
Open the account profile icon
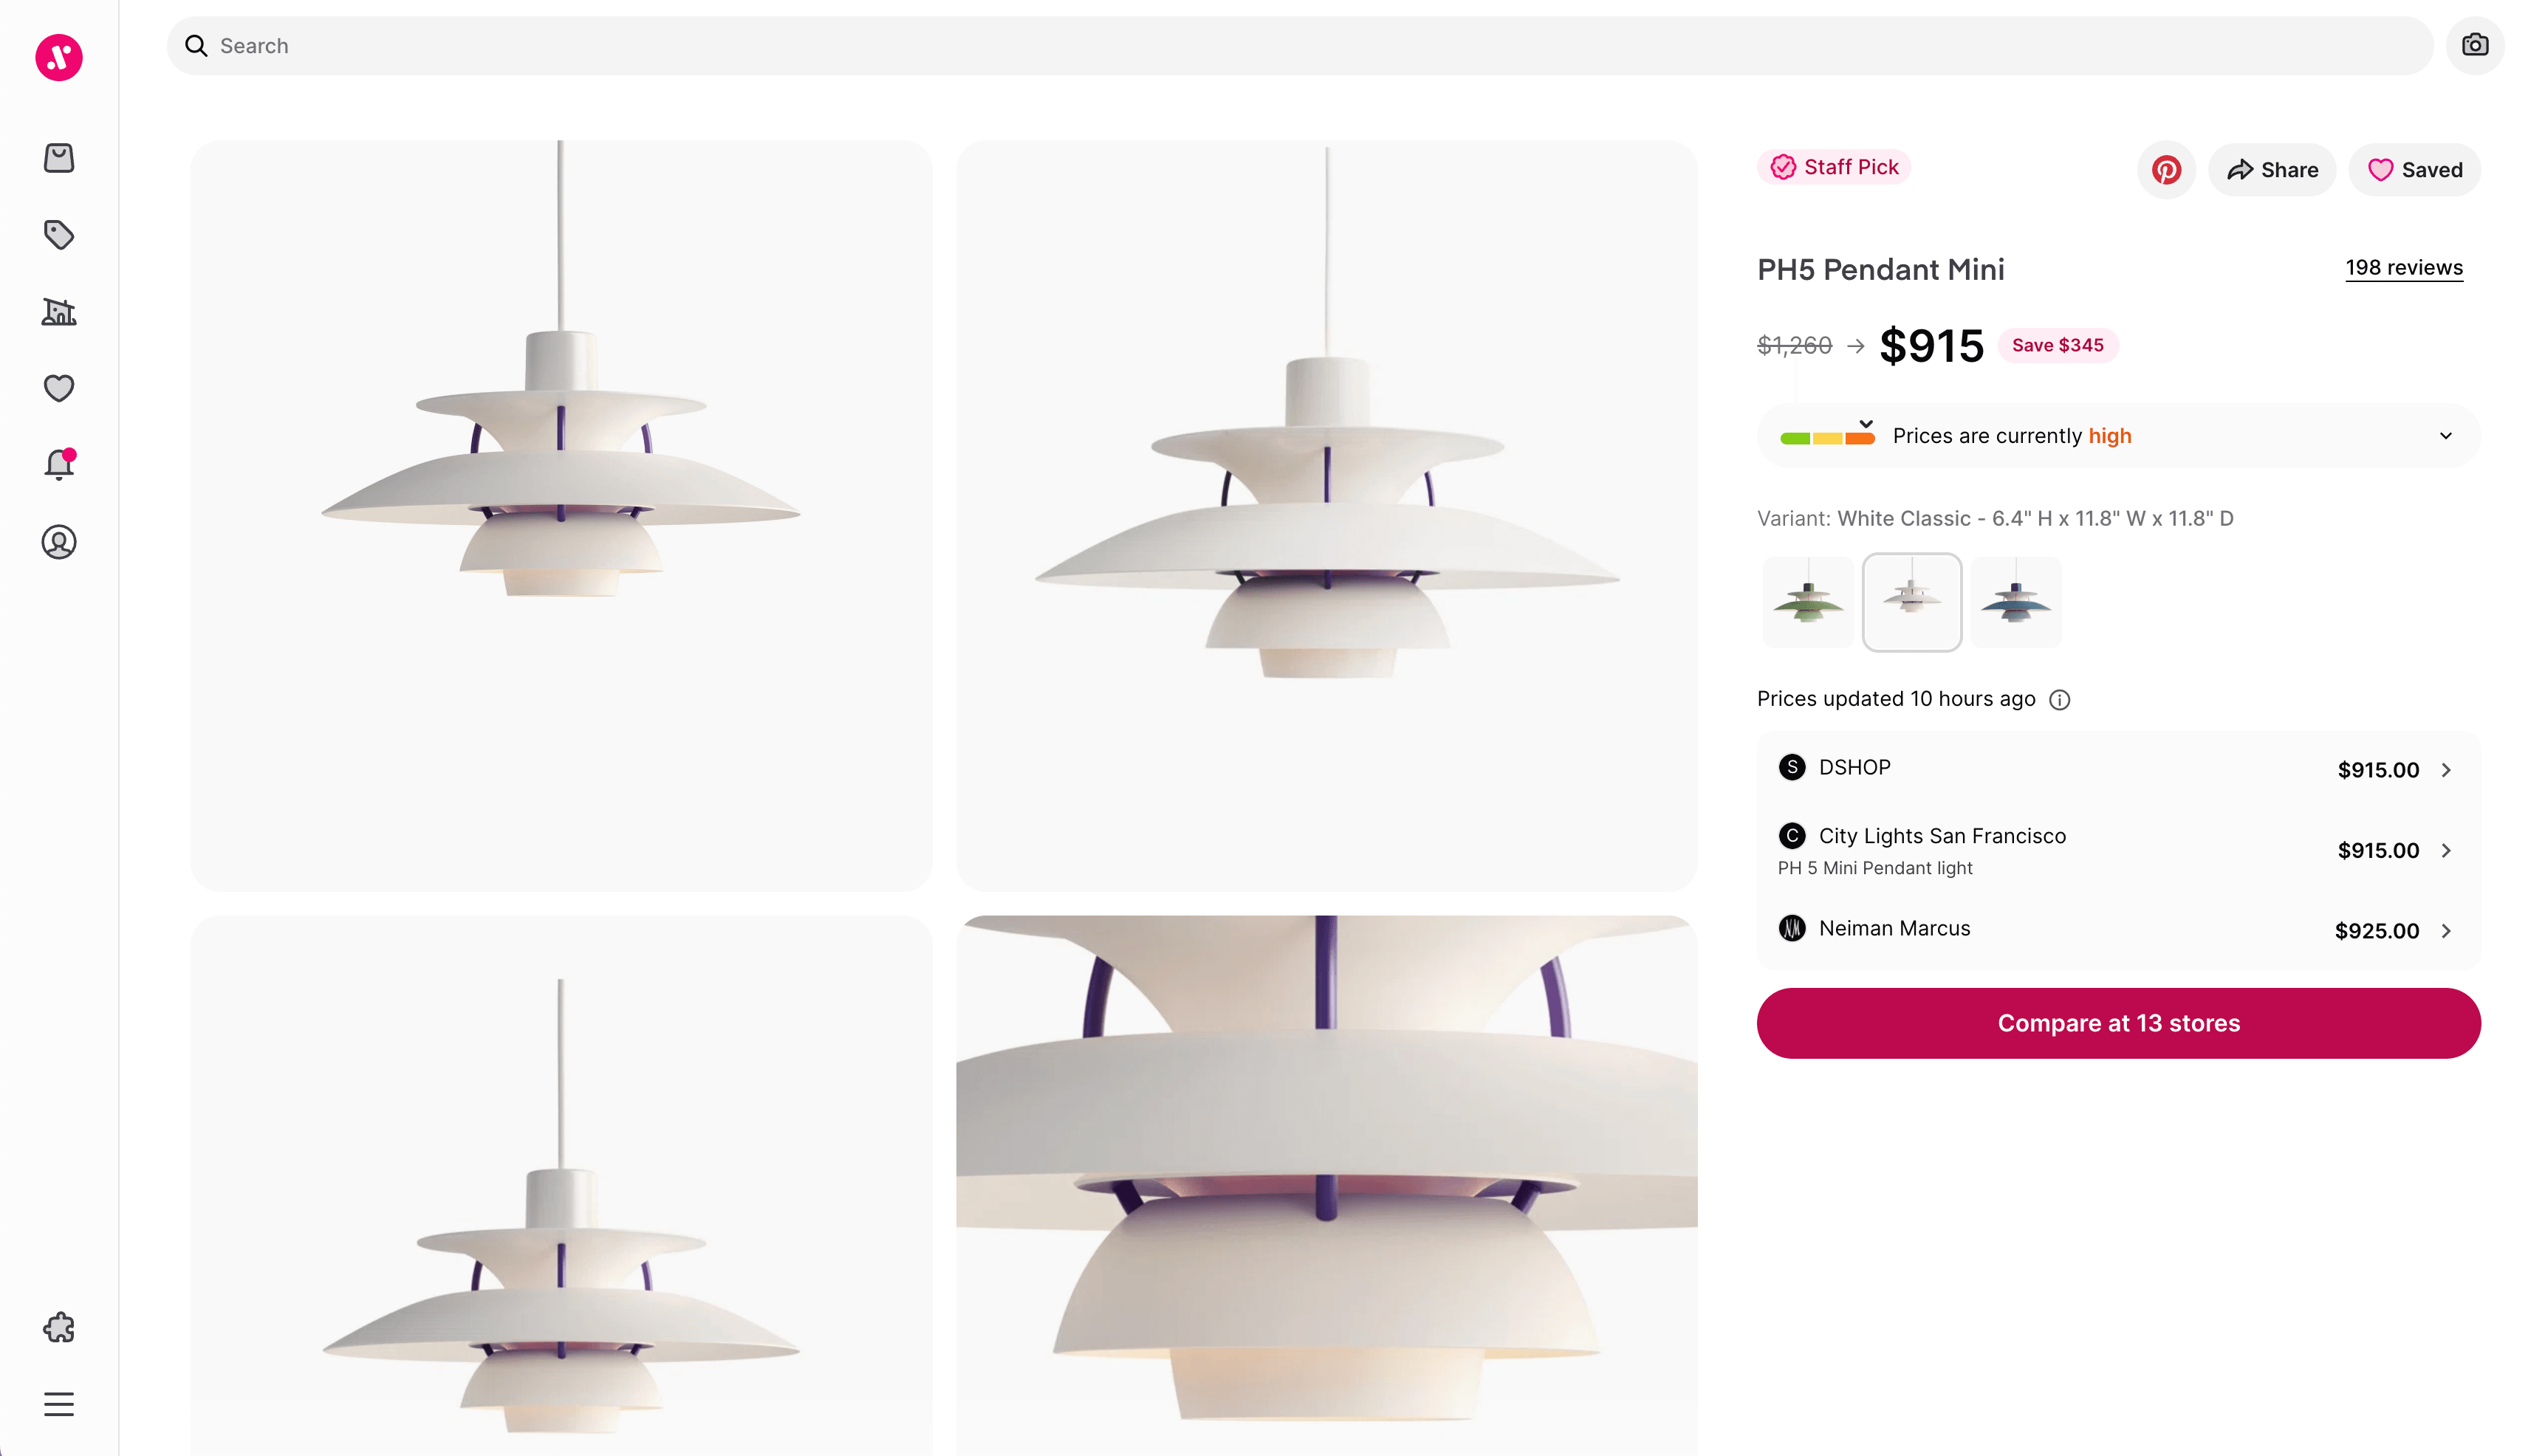59,542
